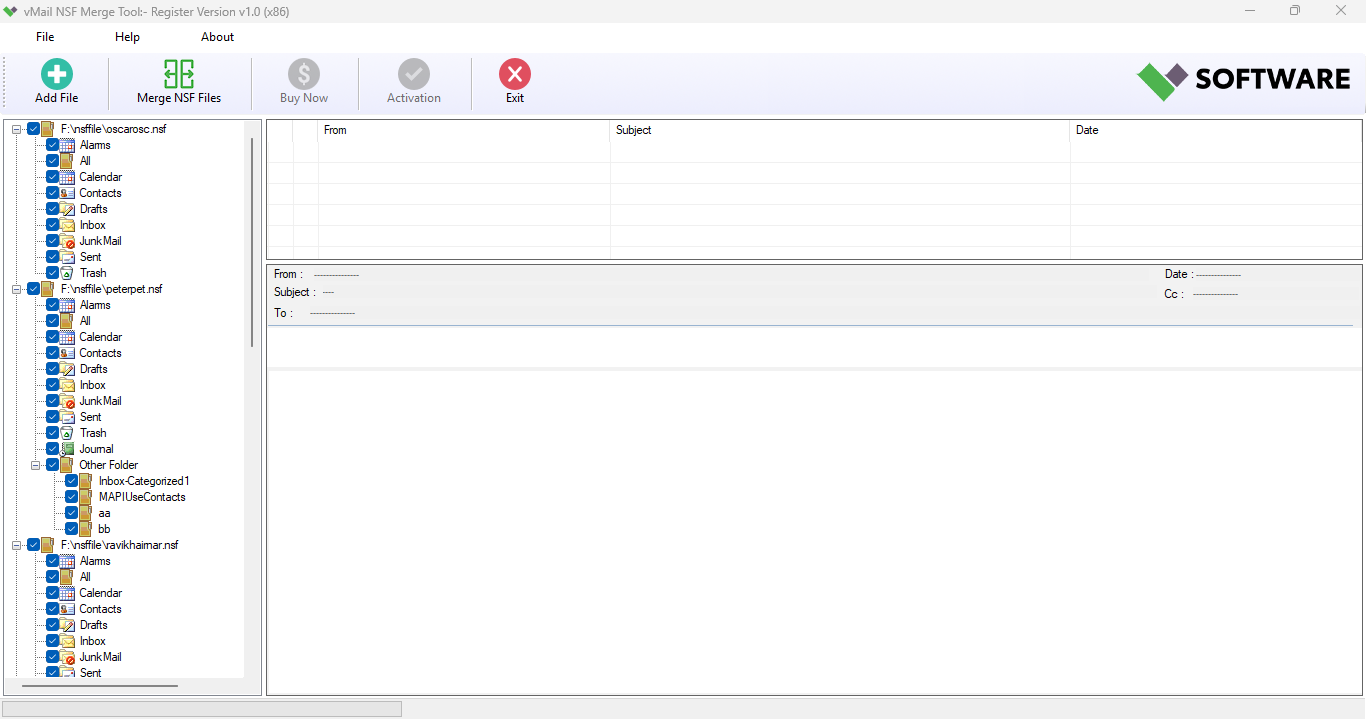Collapse the Other Folder node
This screenshot has height=720, width=1366.
36,465
